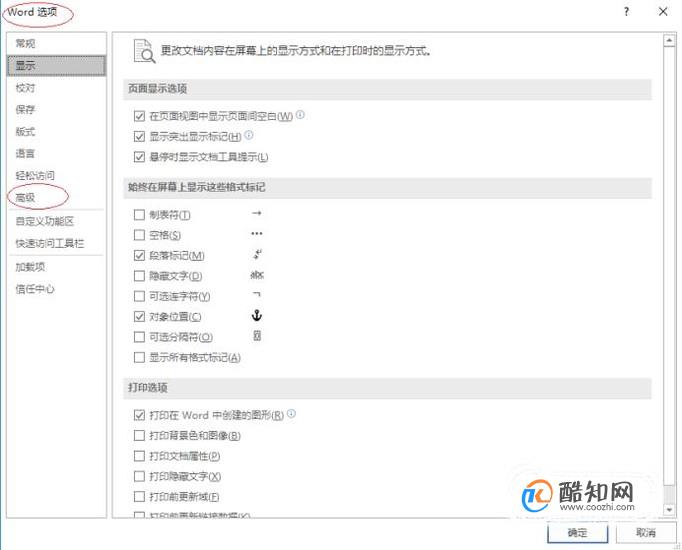Viewport: 682px width, 550px height.
Task: Uncheck 在页面视图中显示页面间空白 option
Action: click(139, 116)
